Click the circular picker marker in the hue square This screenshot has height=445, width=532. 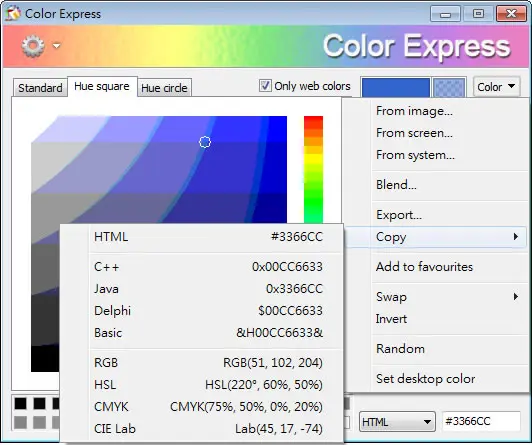(205, 142)
